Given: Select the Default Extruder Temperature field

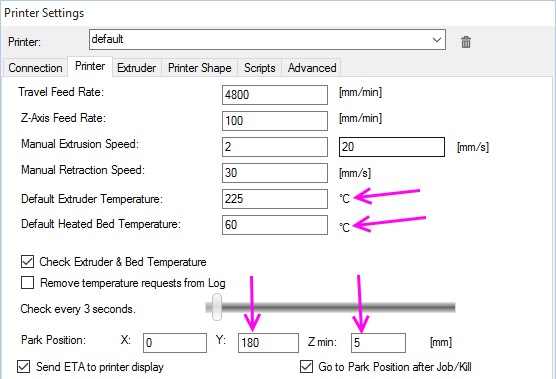Looking at the screenshot, I should pos(275,199).
